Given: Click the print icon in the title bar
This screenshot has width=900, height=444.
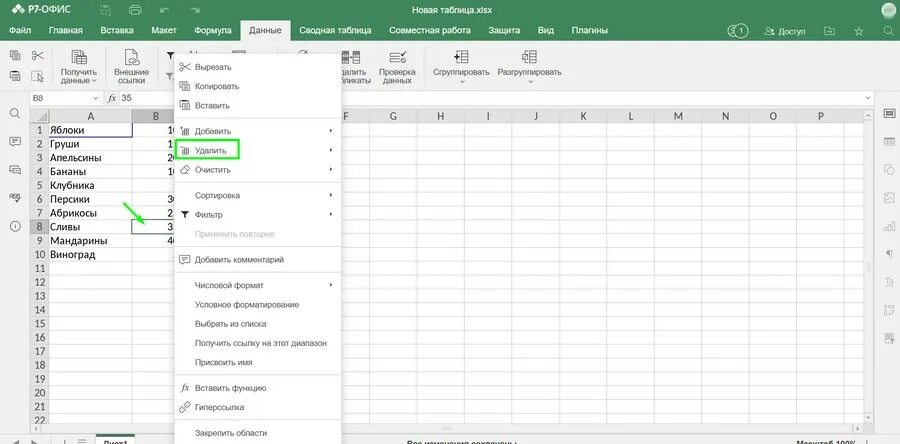Looking at the screenshot, I should (x=135, y=10).
